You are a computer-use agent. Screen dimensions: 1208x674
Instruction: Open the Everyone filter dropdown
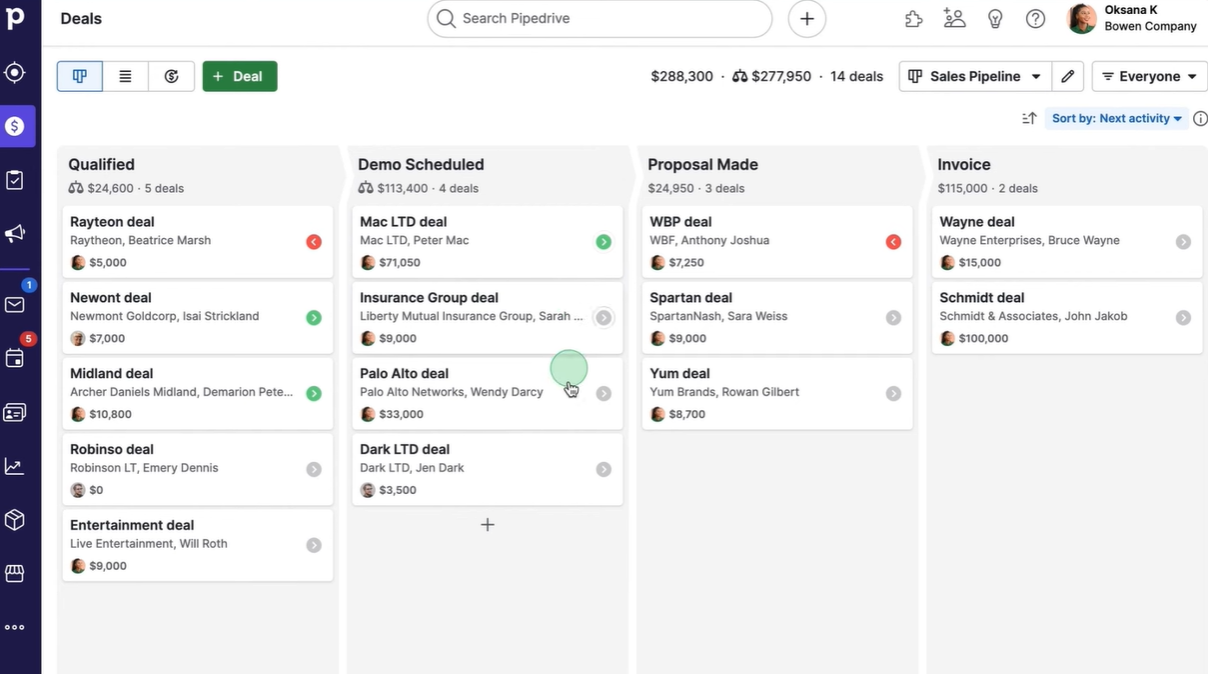1148,75
